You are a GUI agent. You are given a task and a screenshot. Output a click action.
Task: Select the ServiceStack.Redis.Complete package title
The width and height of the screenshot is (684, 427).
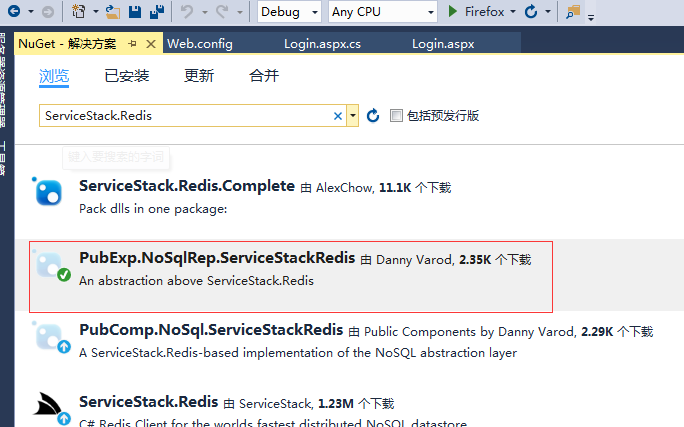pos(187,186)
